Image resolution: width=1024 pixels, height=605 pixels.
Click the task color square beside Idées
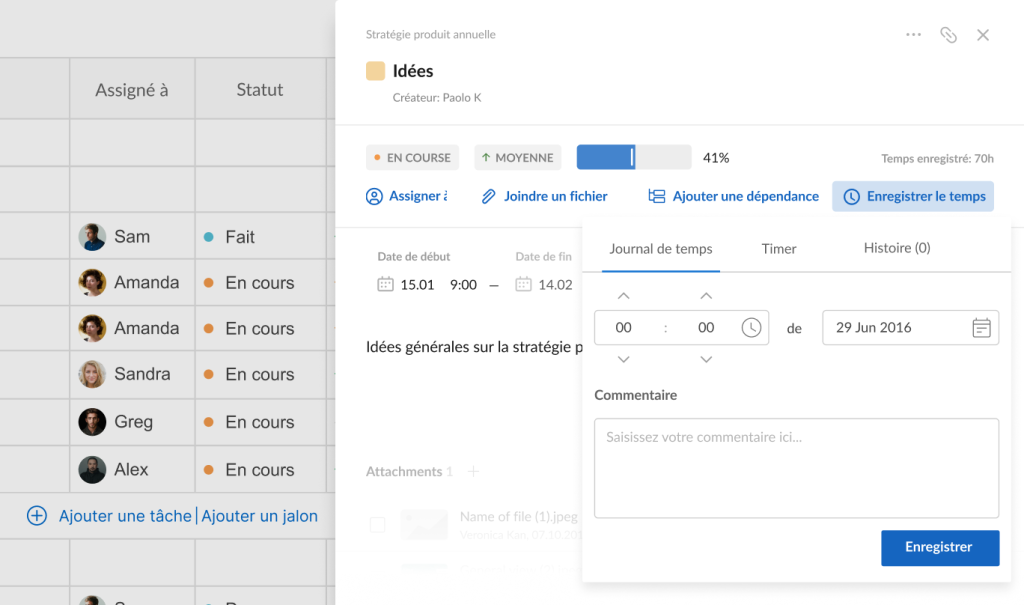[376, 71]
